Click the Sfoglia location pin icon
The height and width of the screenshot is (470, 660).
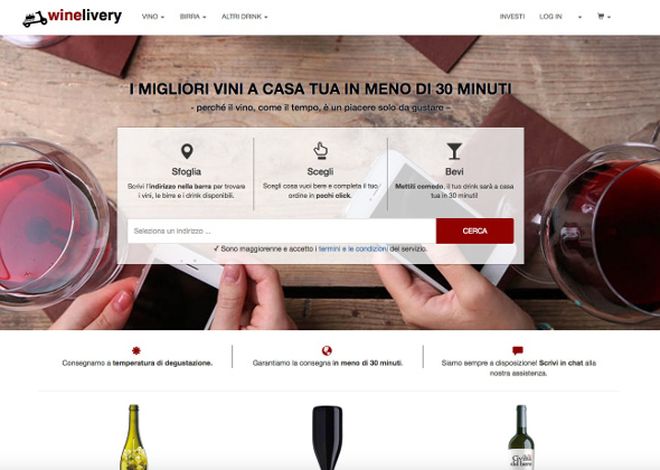pos(187,151)
